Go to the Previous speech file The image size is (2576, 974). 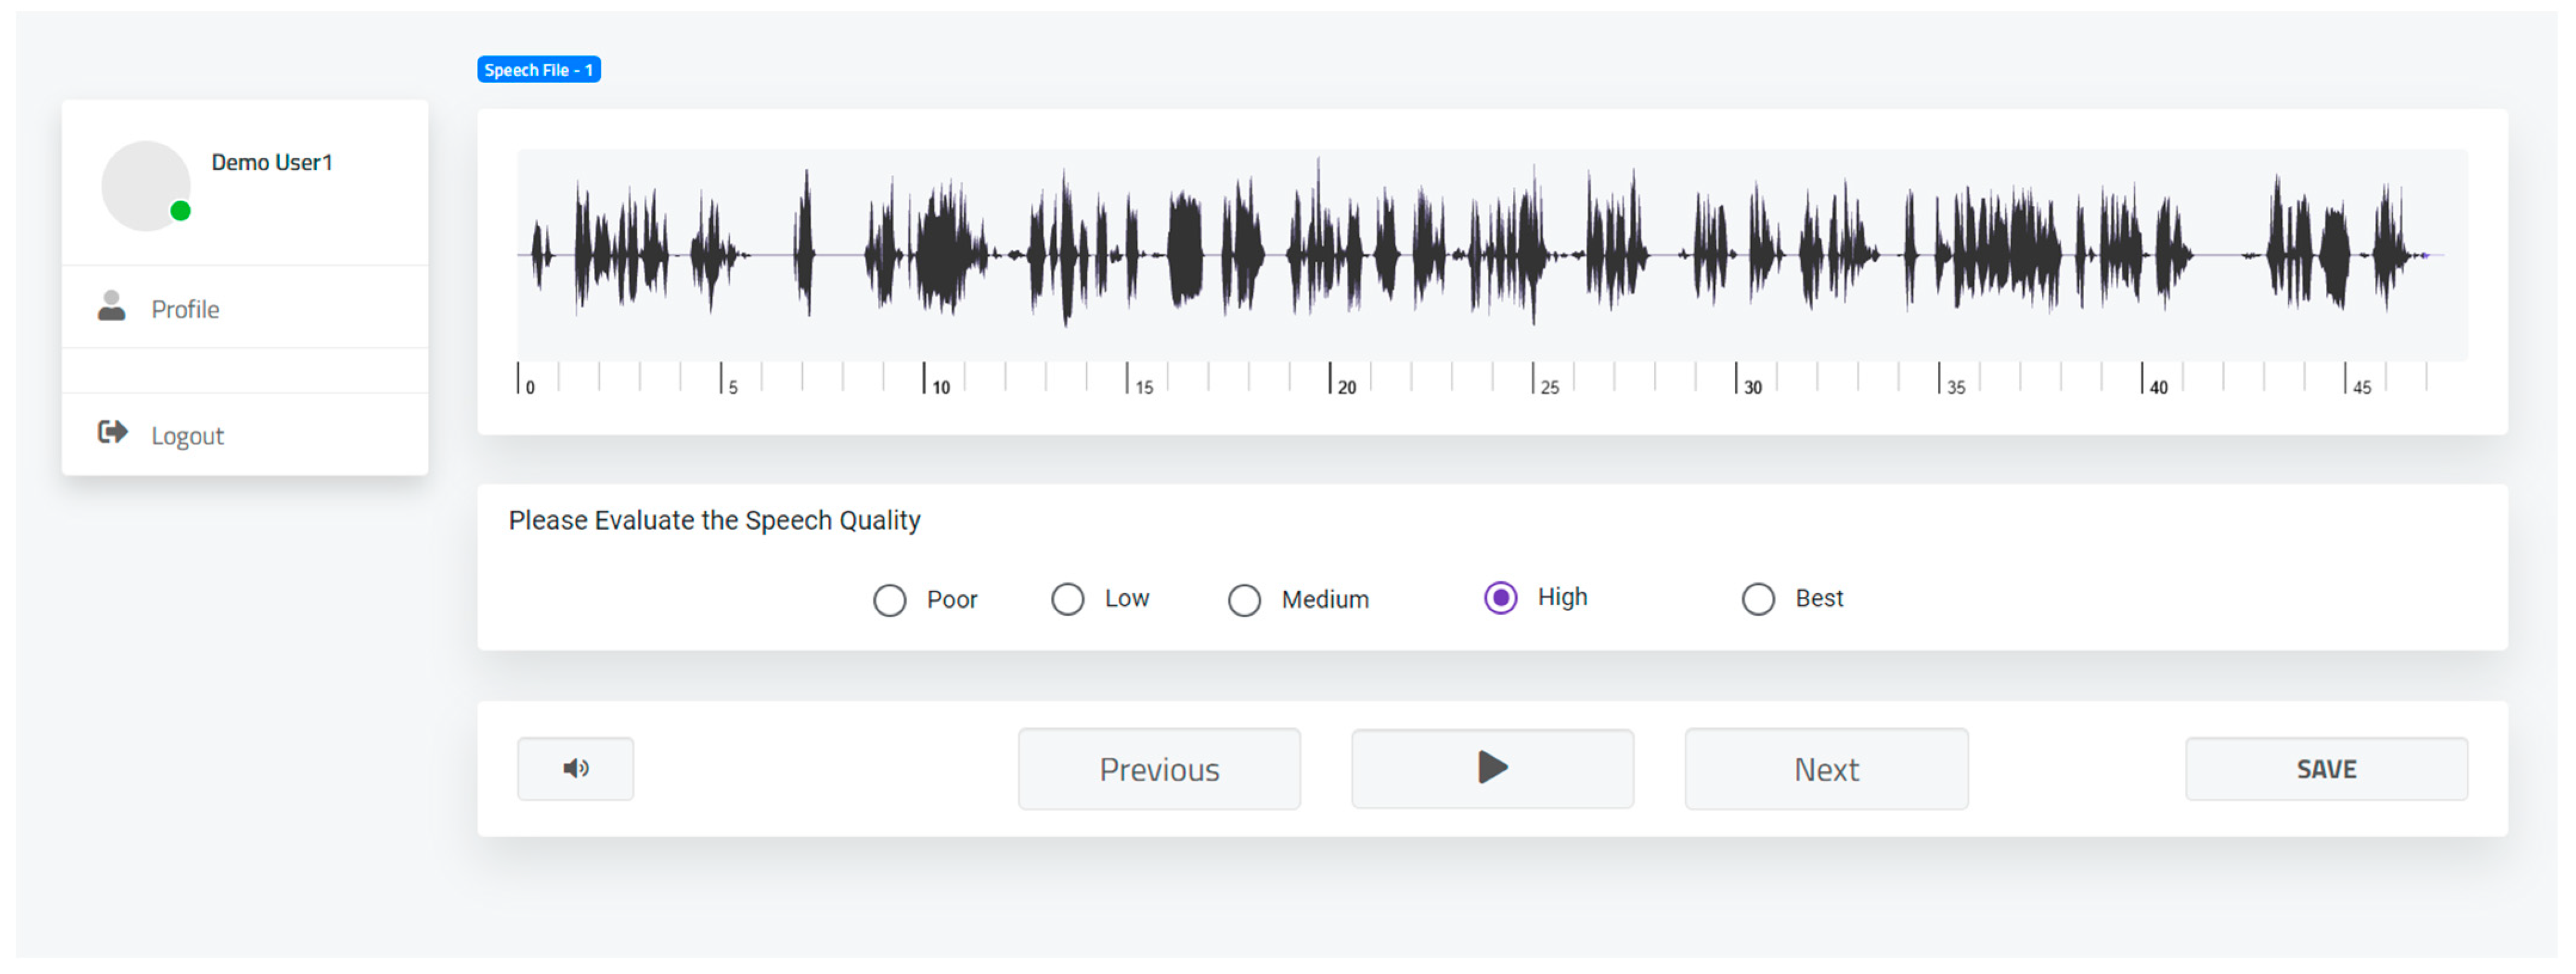pyautogui.click(x=1159, y=768)
